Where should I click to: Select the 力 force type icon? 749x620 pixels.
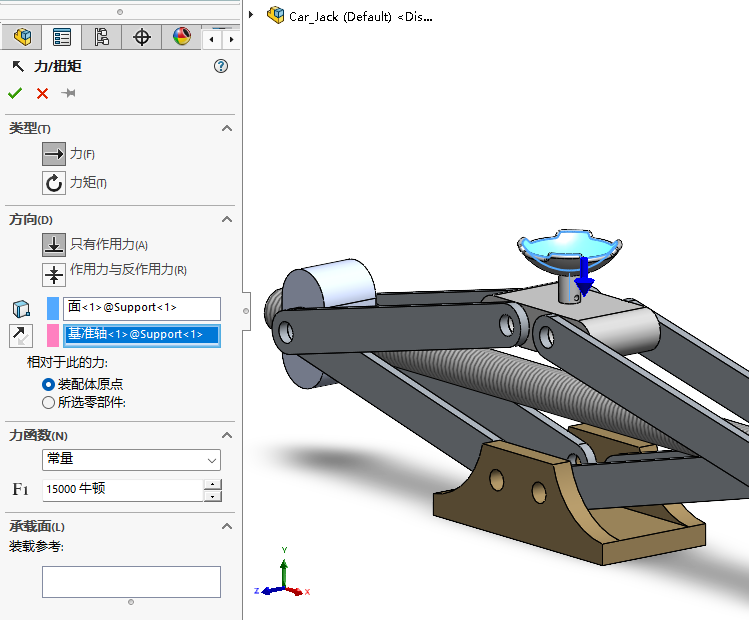[x=53, y=154]
